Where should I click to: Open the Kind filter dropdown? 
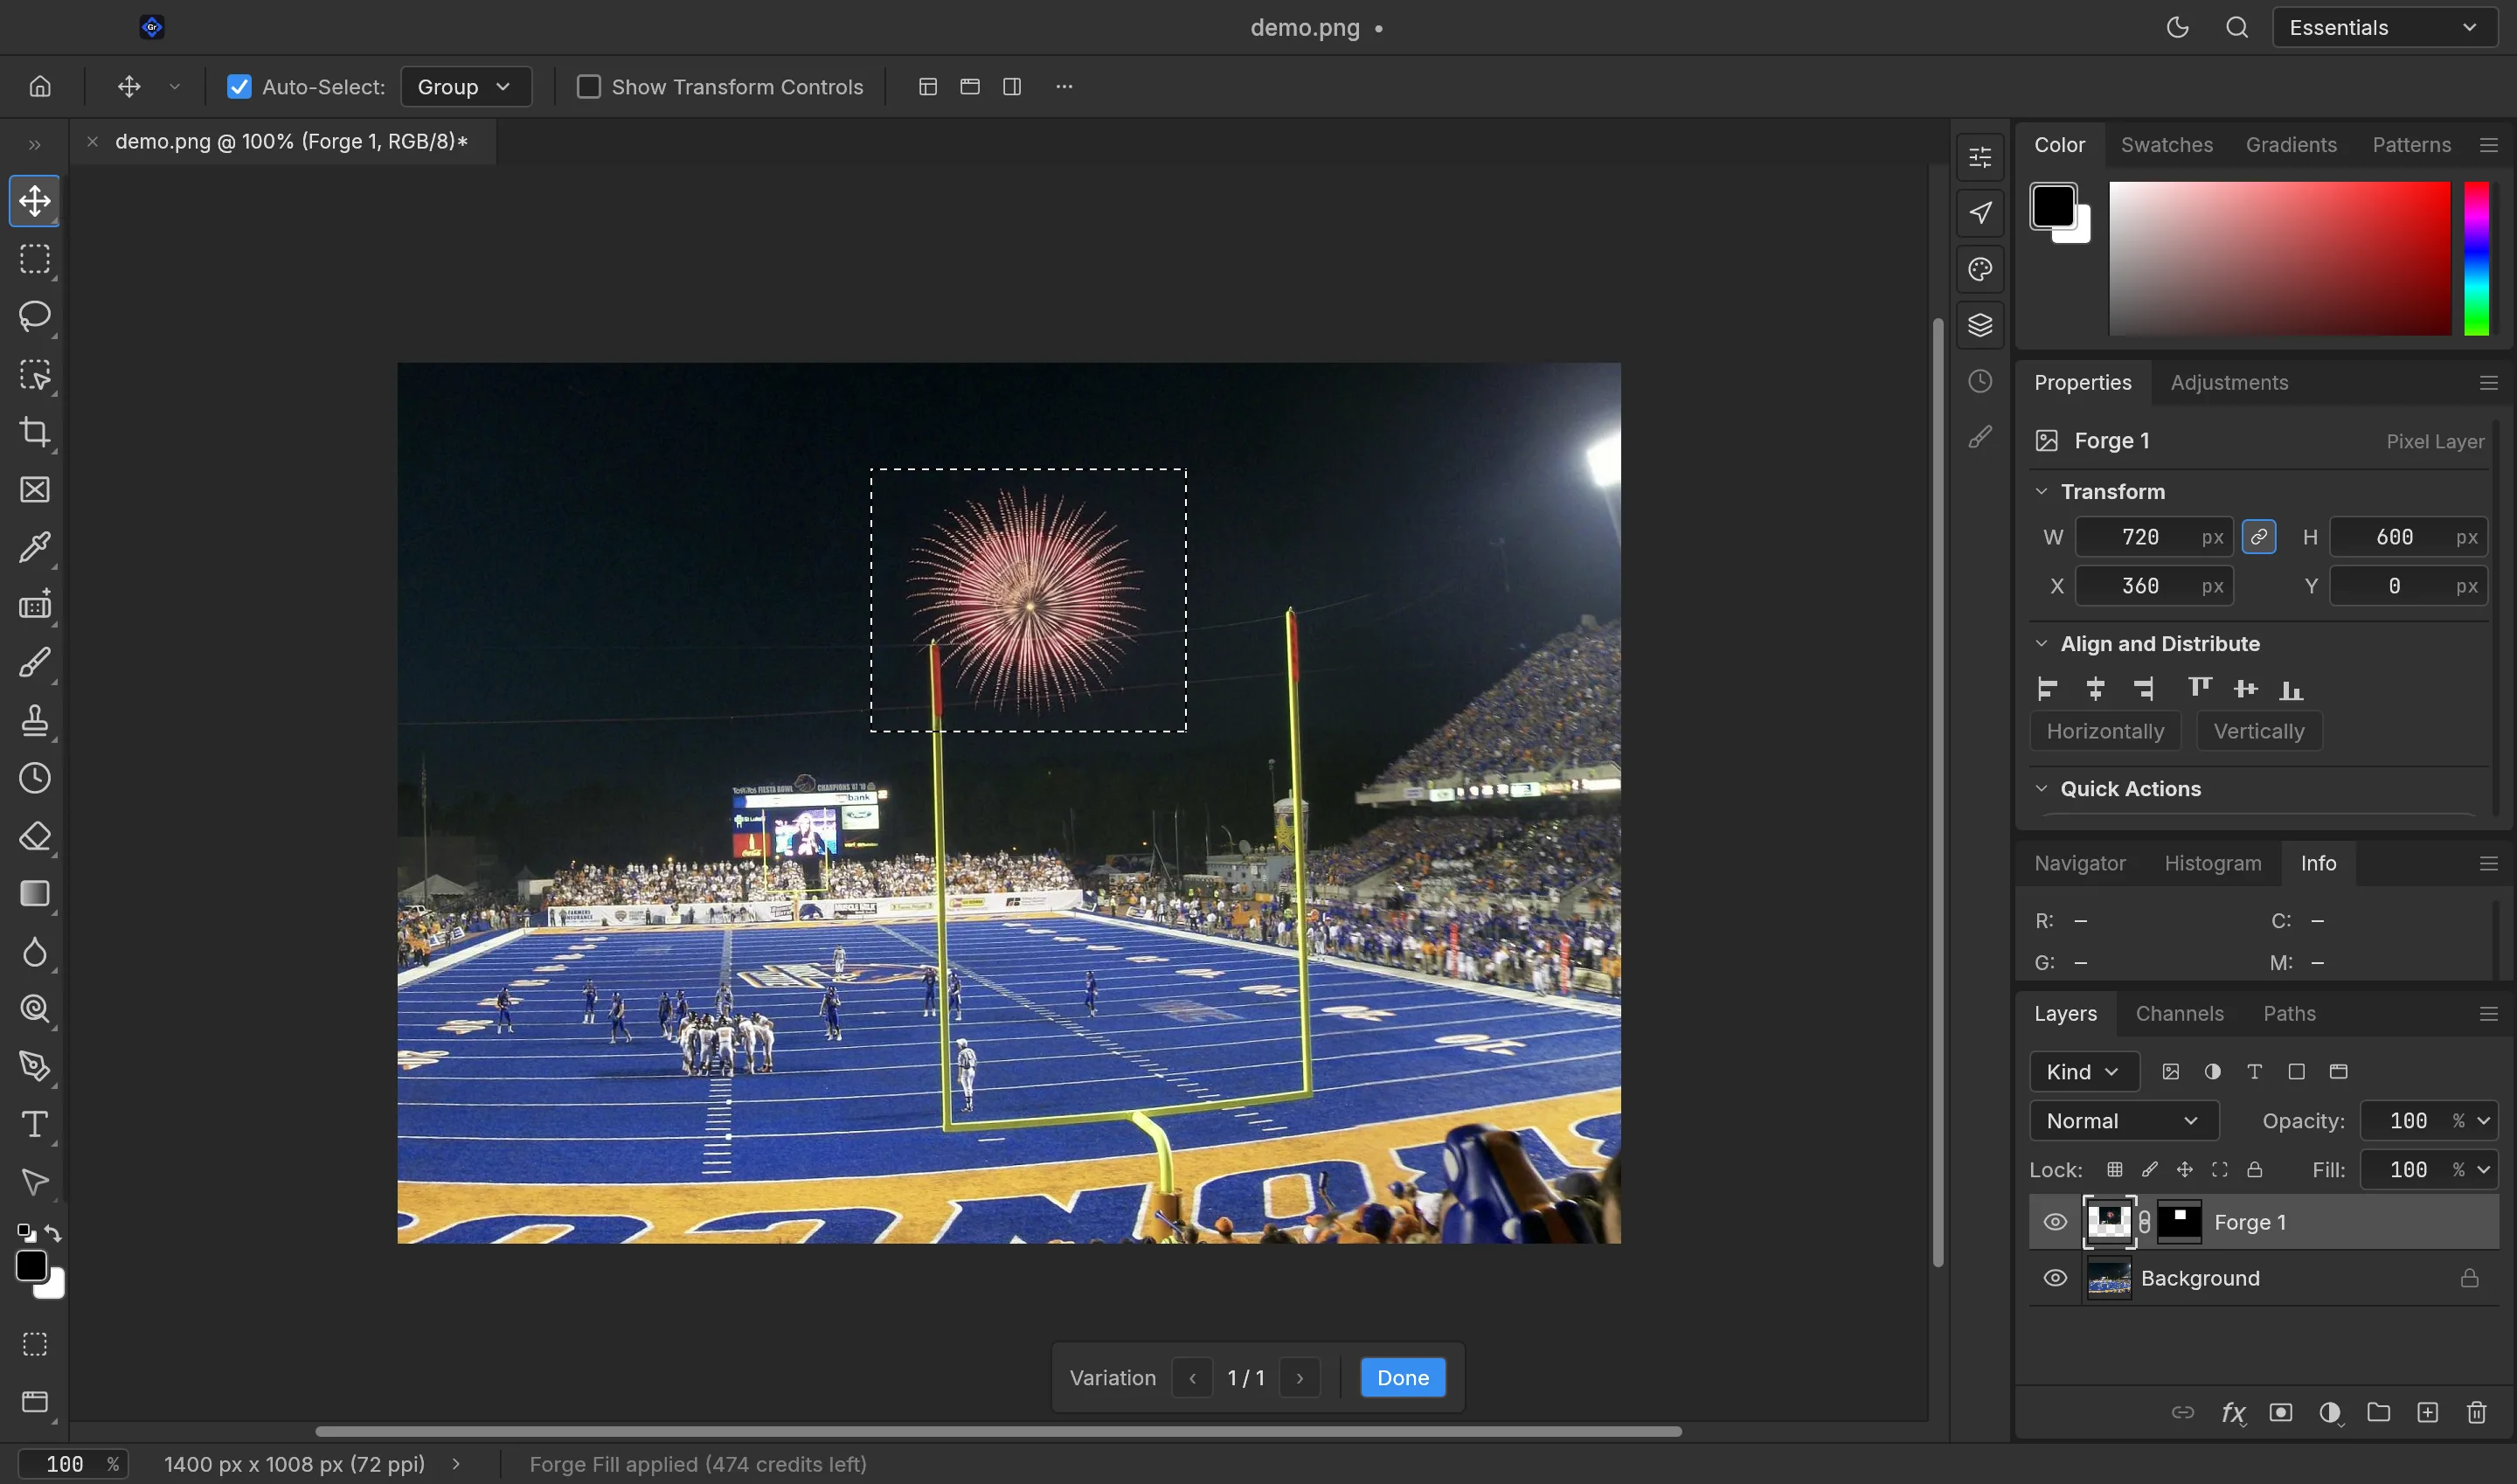(2084, 1072)
